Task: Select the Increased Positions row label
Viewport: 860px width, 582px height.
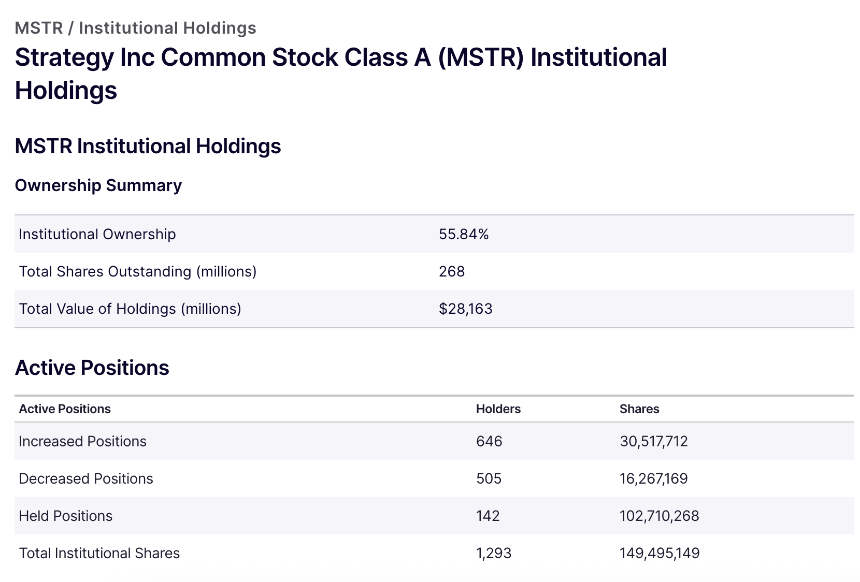Action: point(82,441)
